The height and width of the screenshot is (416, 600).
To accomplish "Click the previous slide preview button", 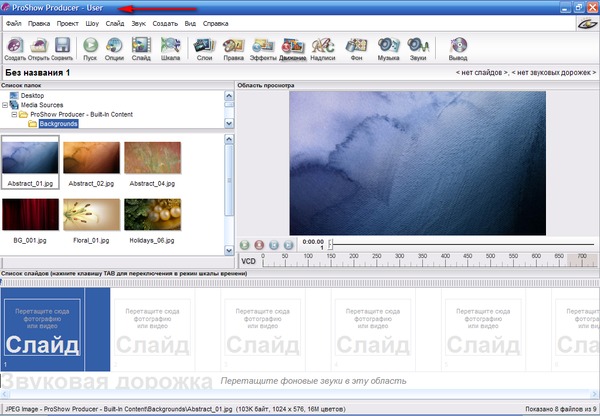I will [274, 245].
